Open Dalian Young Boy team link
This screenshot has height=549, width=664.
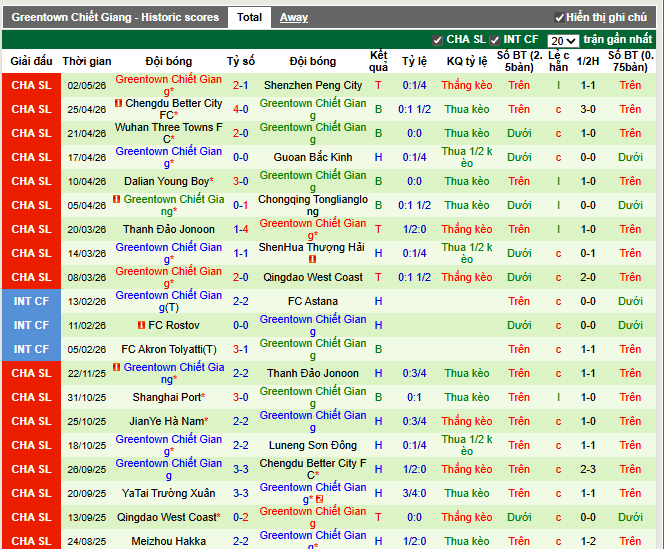click(169, 181)
